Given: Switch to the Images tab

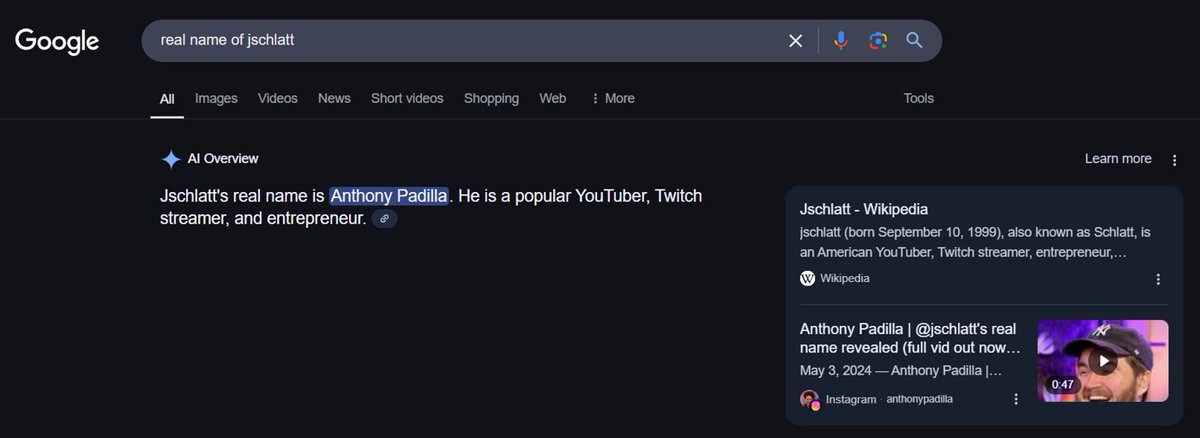Looking at the screenshot, I should (x=216, y=98).
